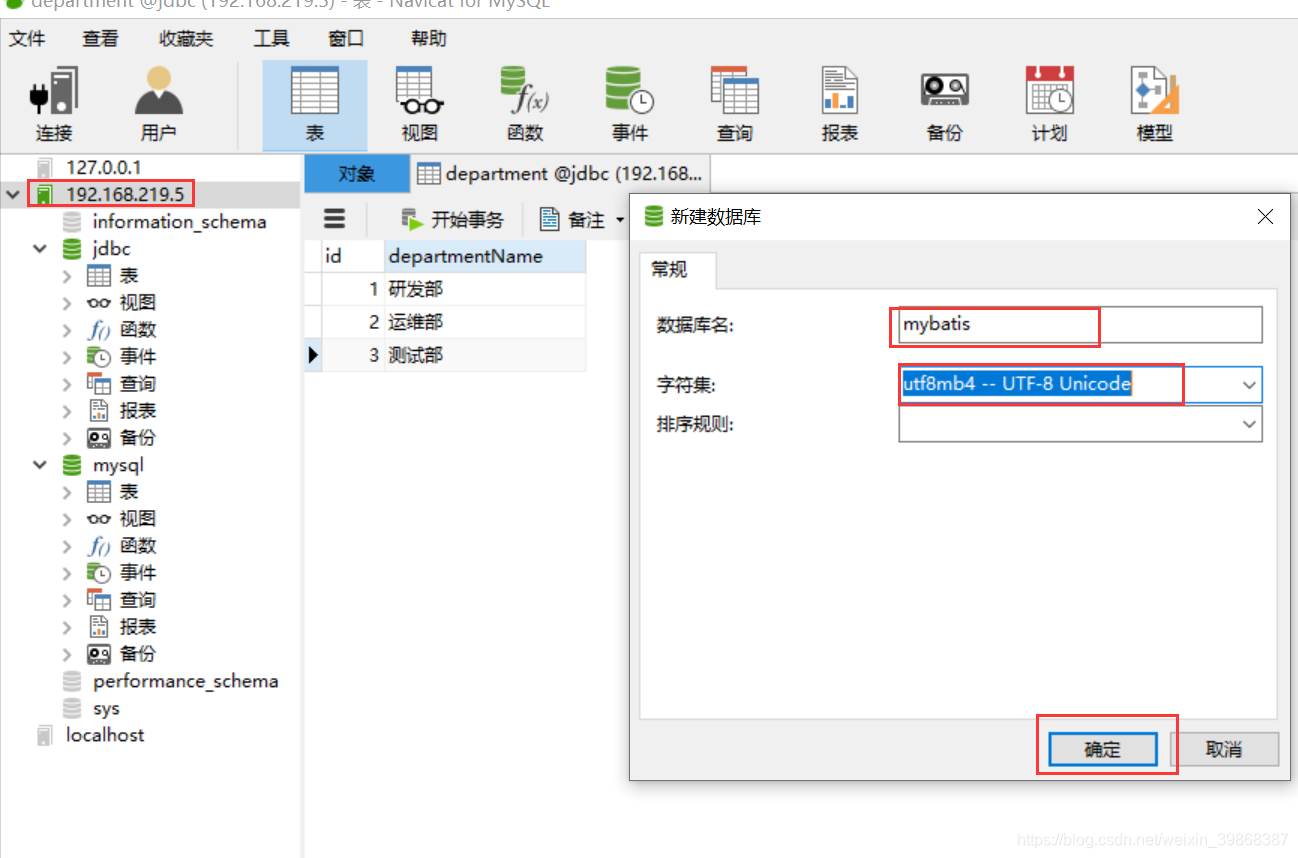The height and width of the screenshot is (858, 1298).
Task: Select the 127.0.0.1 connection icon
Action: point(44,167)
